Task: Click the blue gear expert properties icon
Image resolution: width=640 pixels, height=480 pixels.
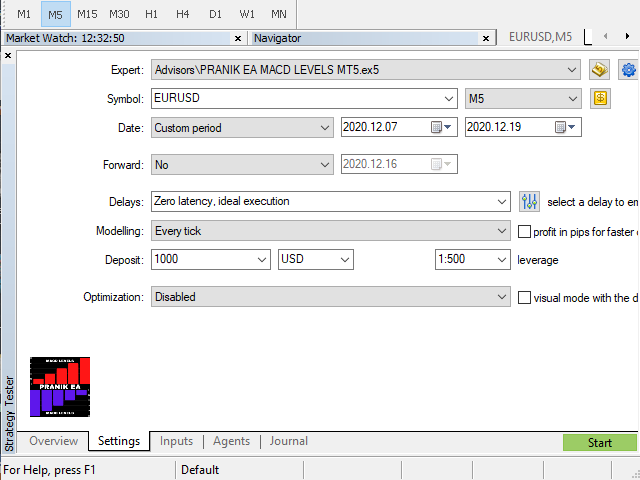Action: (x=628, y=70)
